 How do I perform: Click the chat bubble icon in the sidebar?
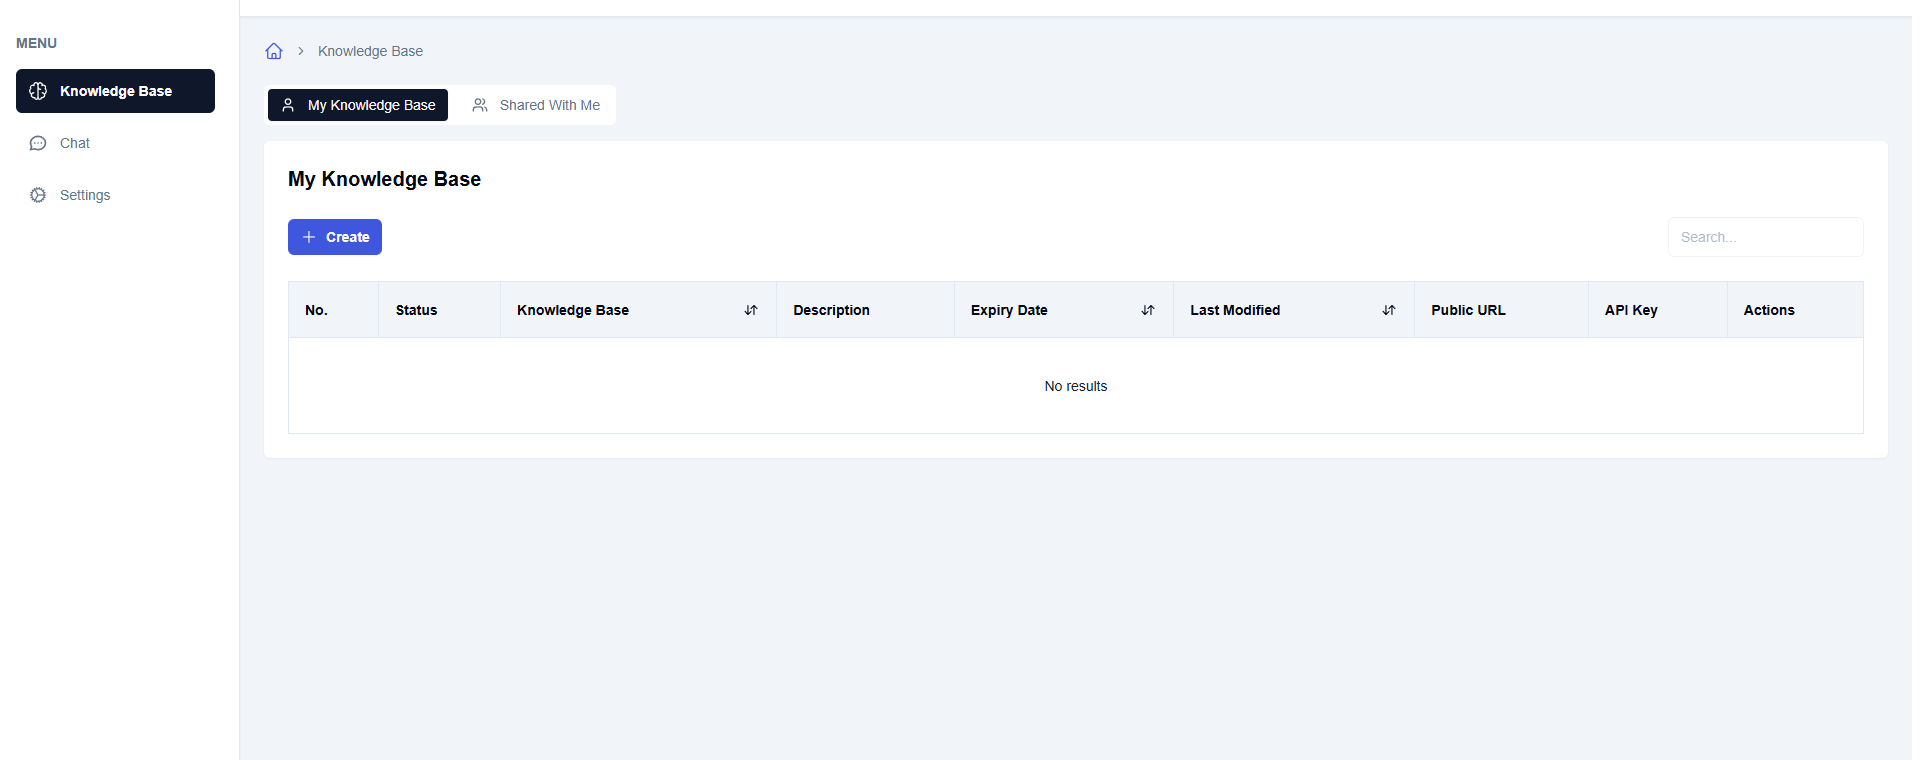click(38, 143)
